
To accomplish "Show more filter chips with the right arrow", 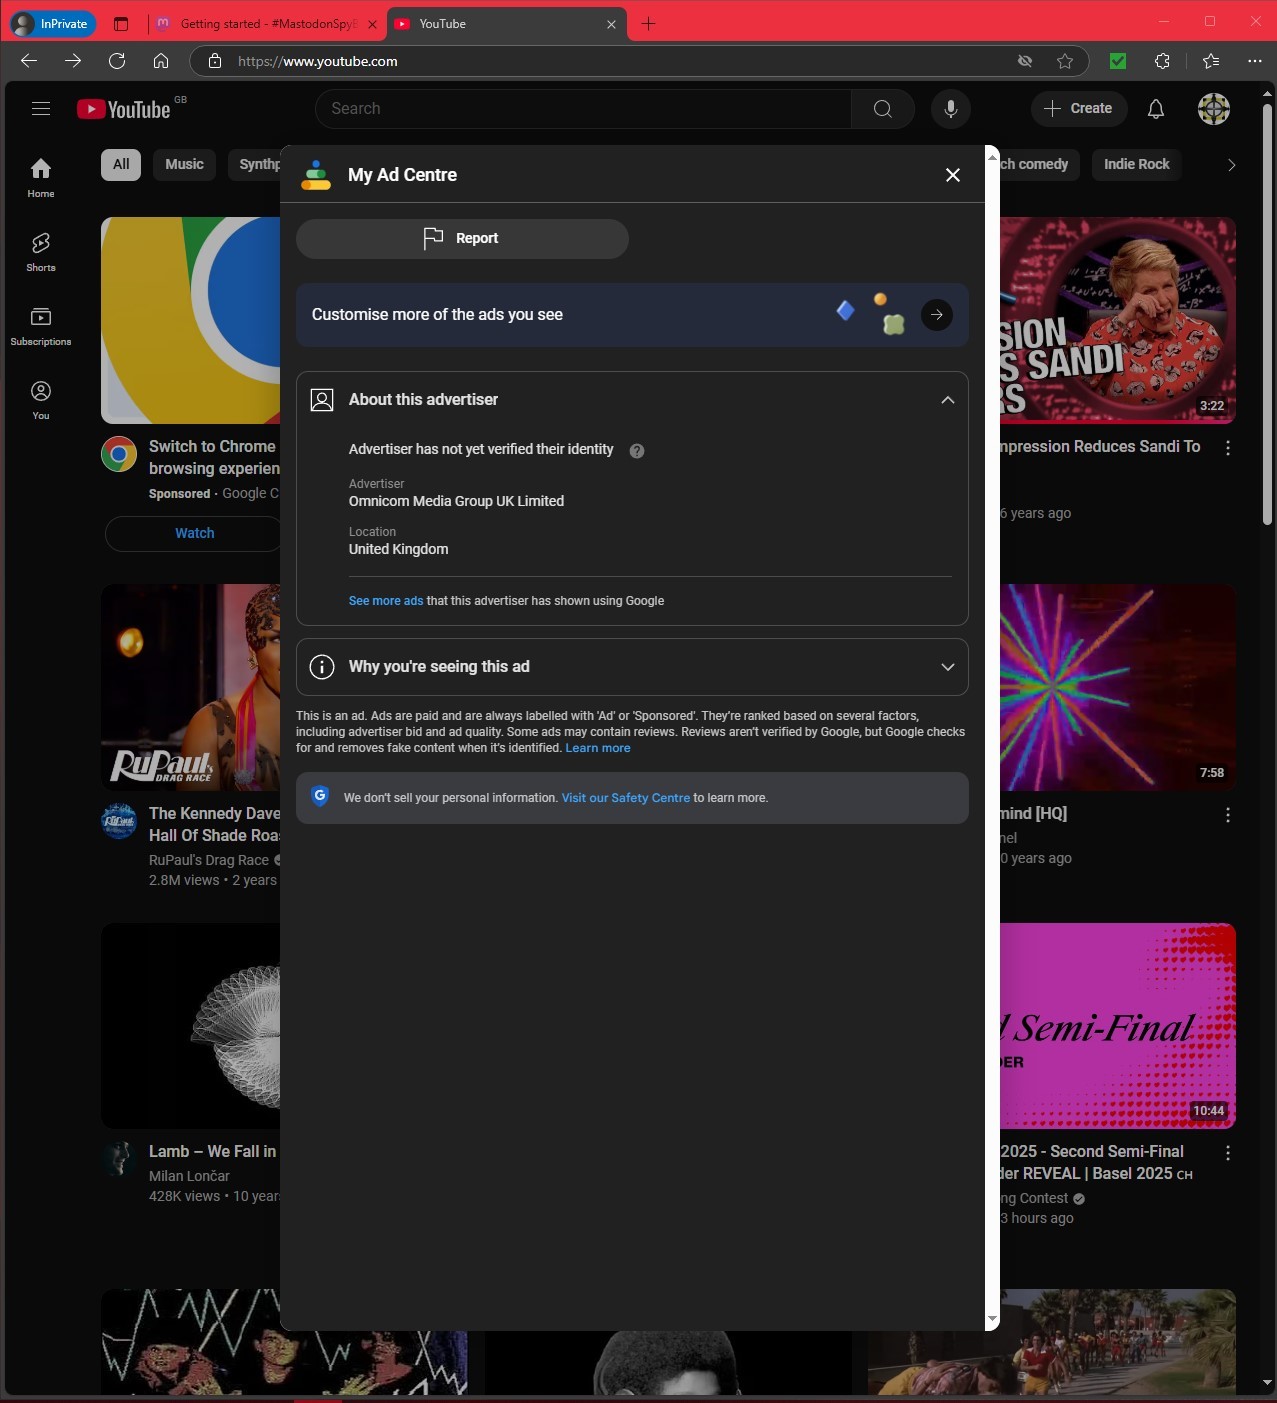I will (x=1231, y=165).
